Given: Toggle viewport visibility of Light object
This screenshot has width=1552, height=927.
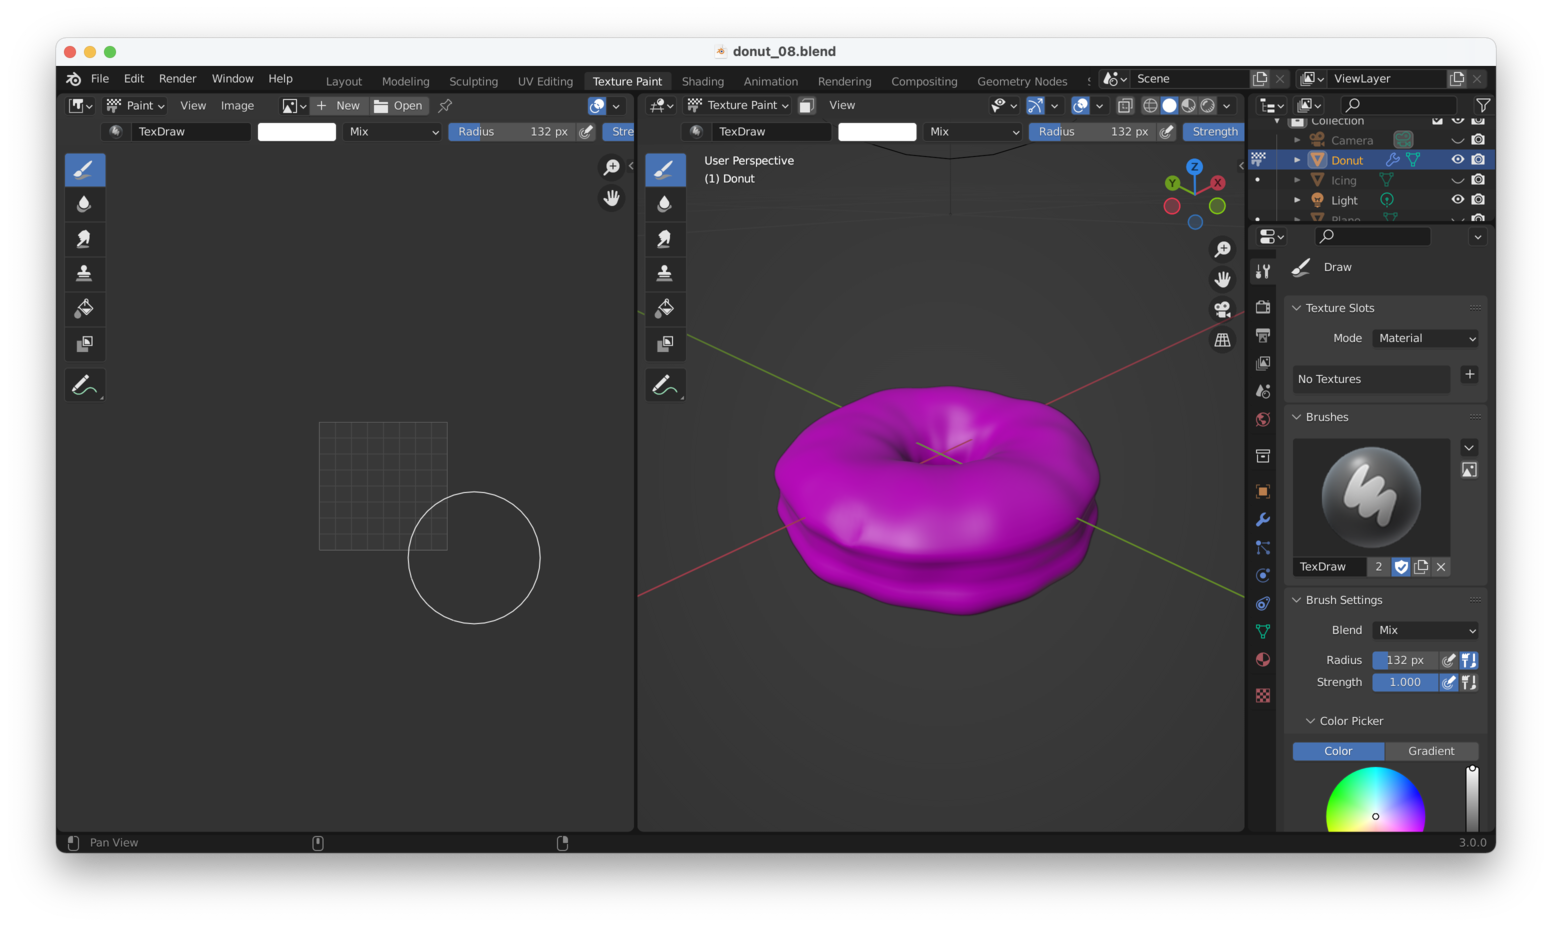Looking at the screenshot, I should point(1457,200).
